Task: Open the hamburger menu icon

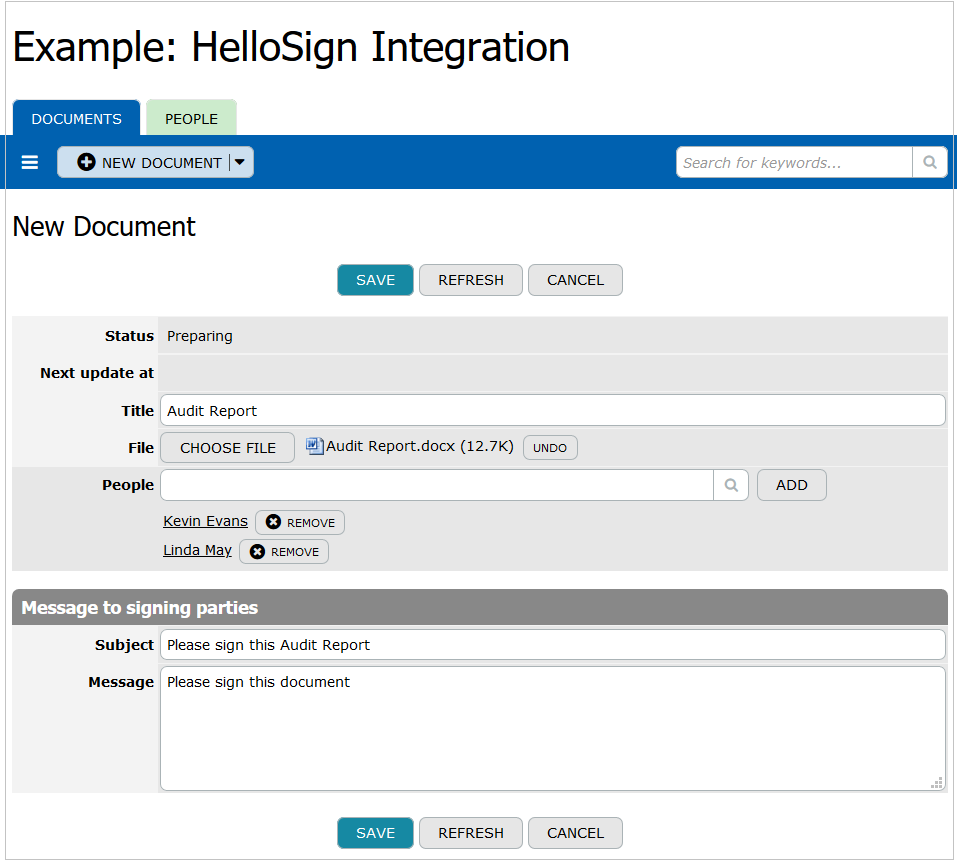Action: point(30,162)
